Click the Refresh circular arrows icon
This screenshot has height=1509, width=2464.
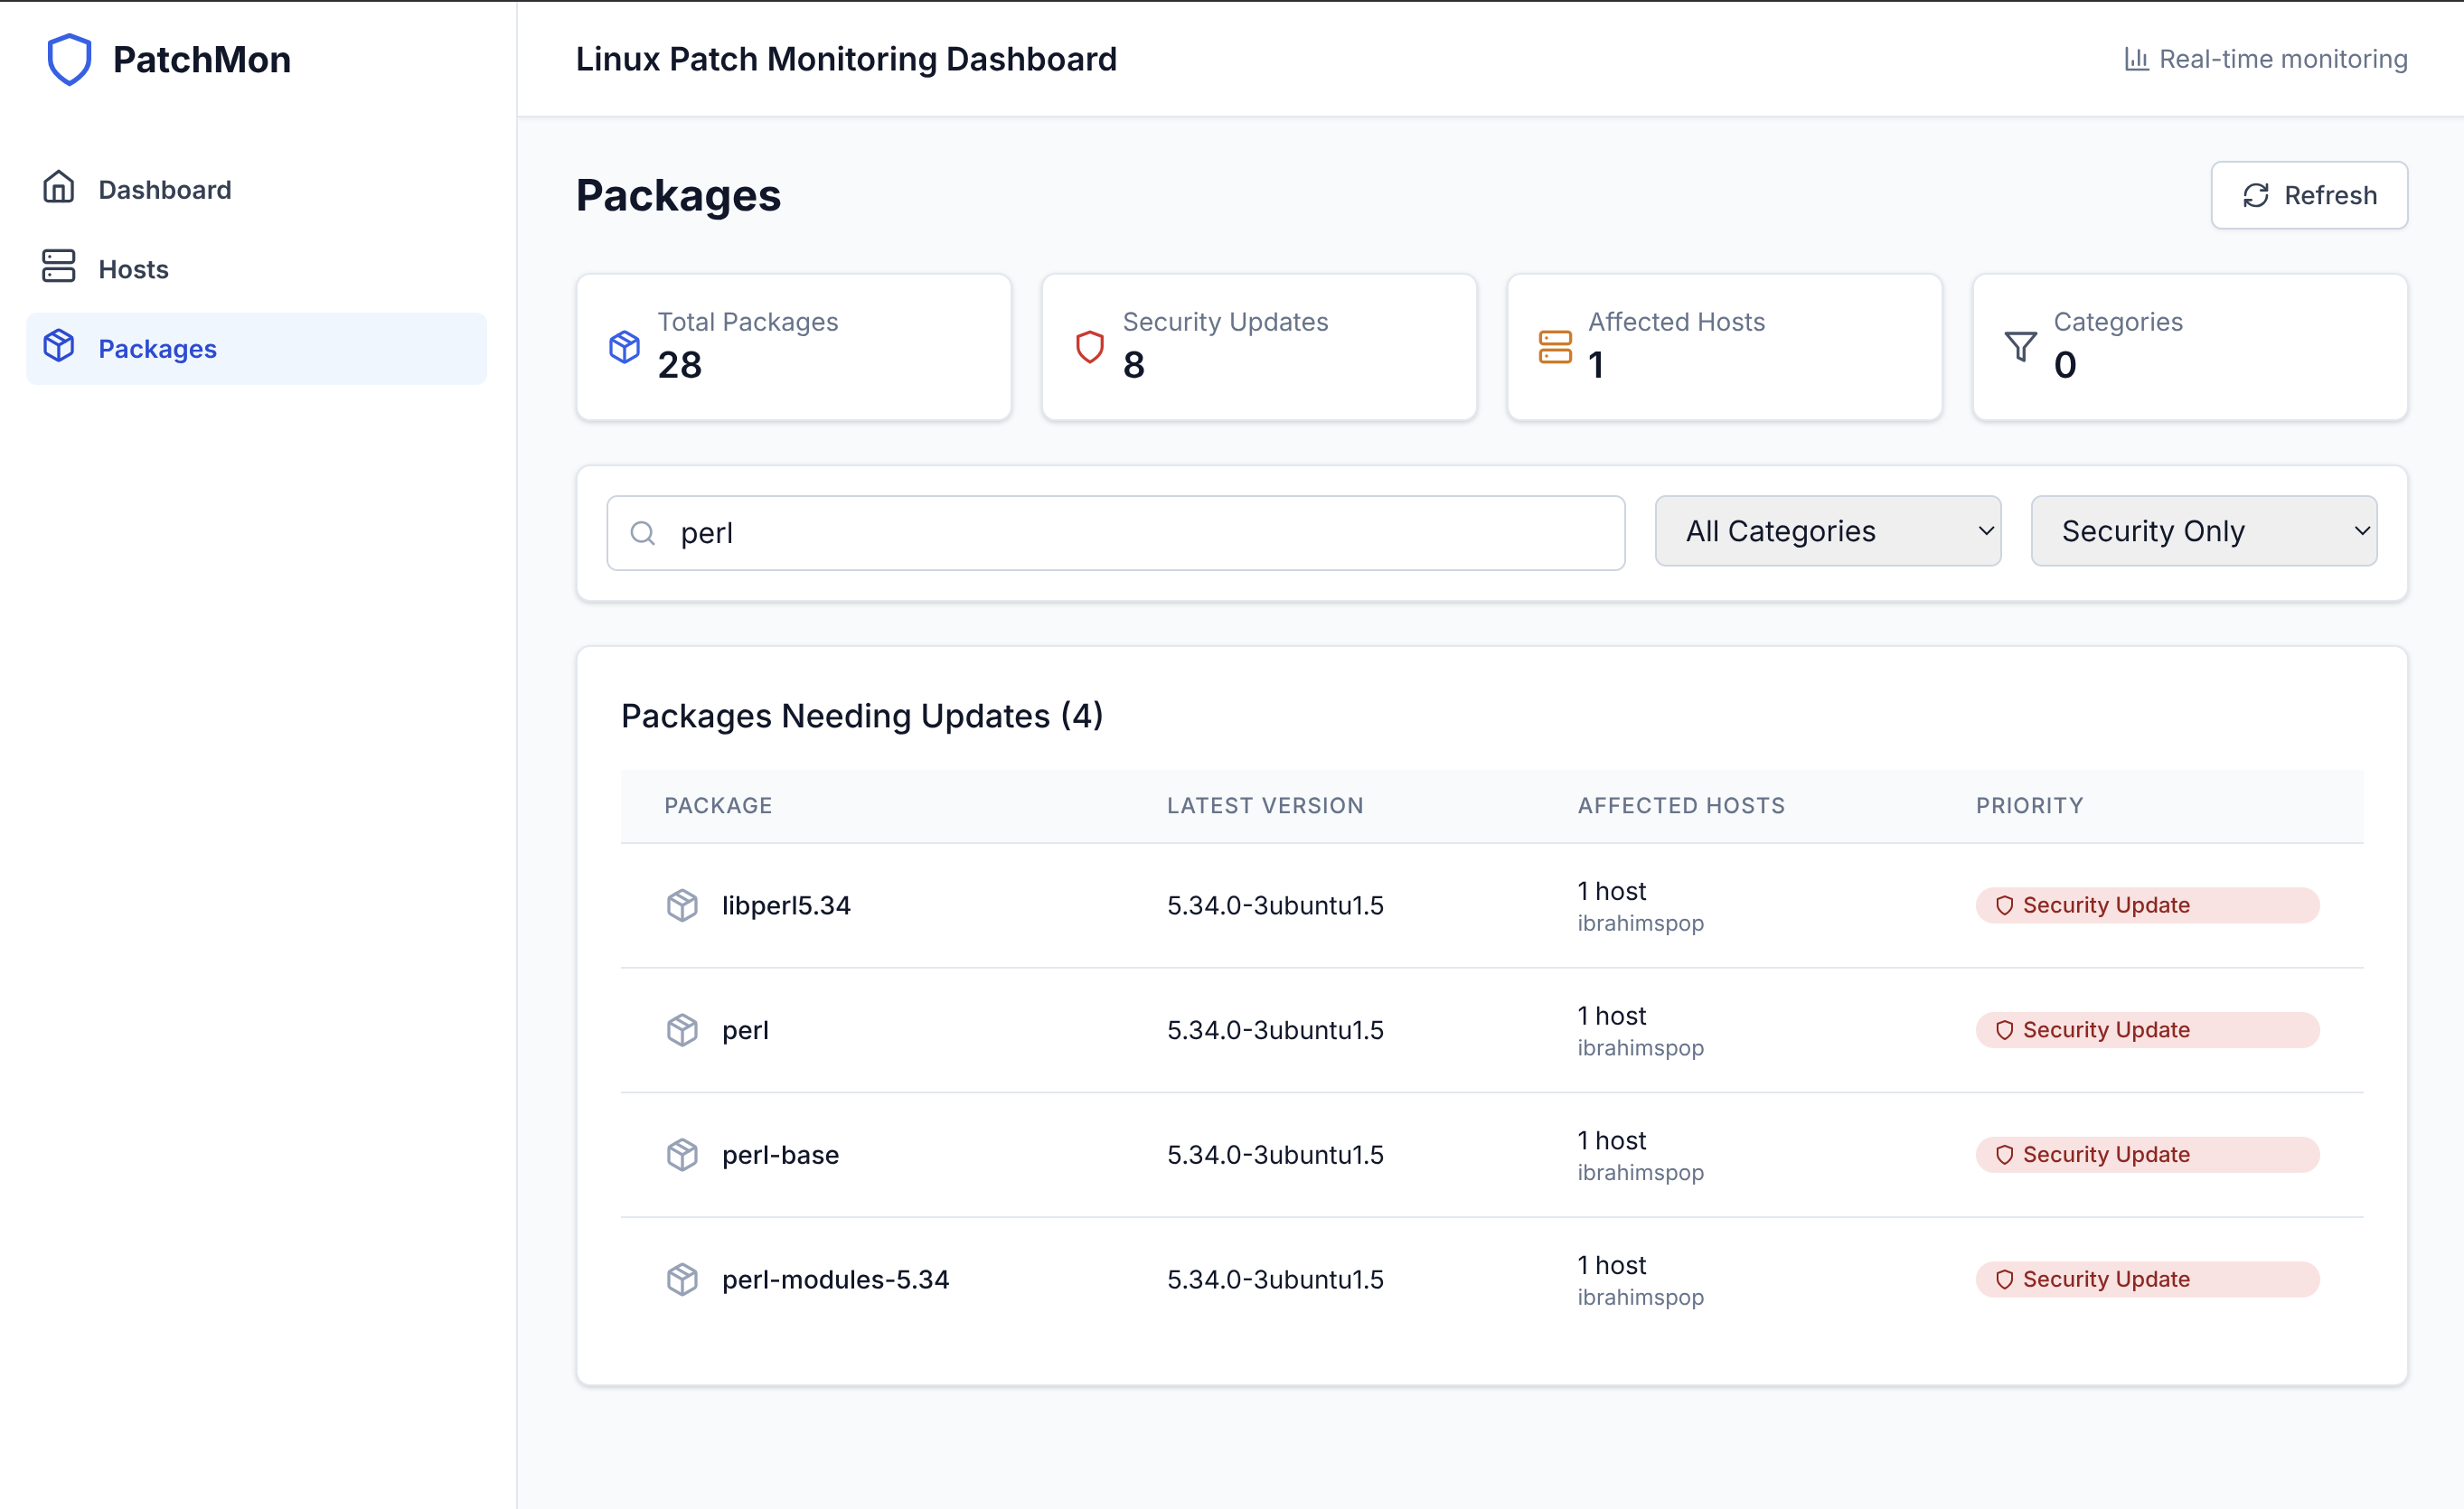tap(2255, 195)
